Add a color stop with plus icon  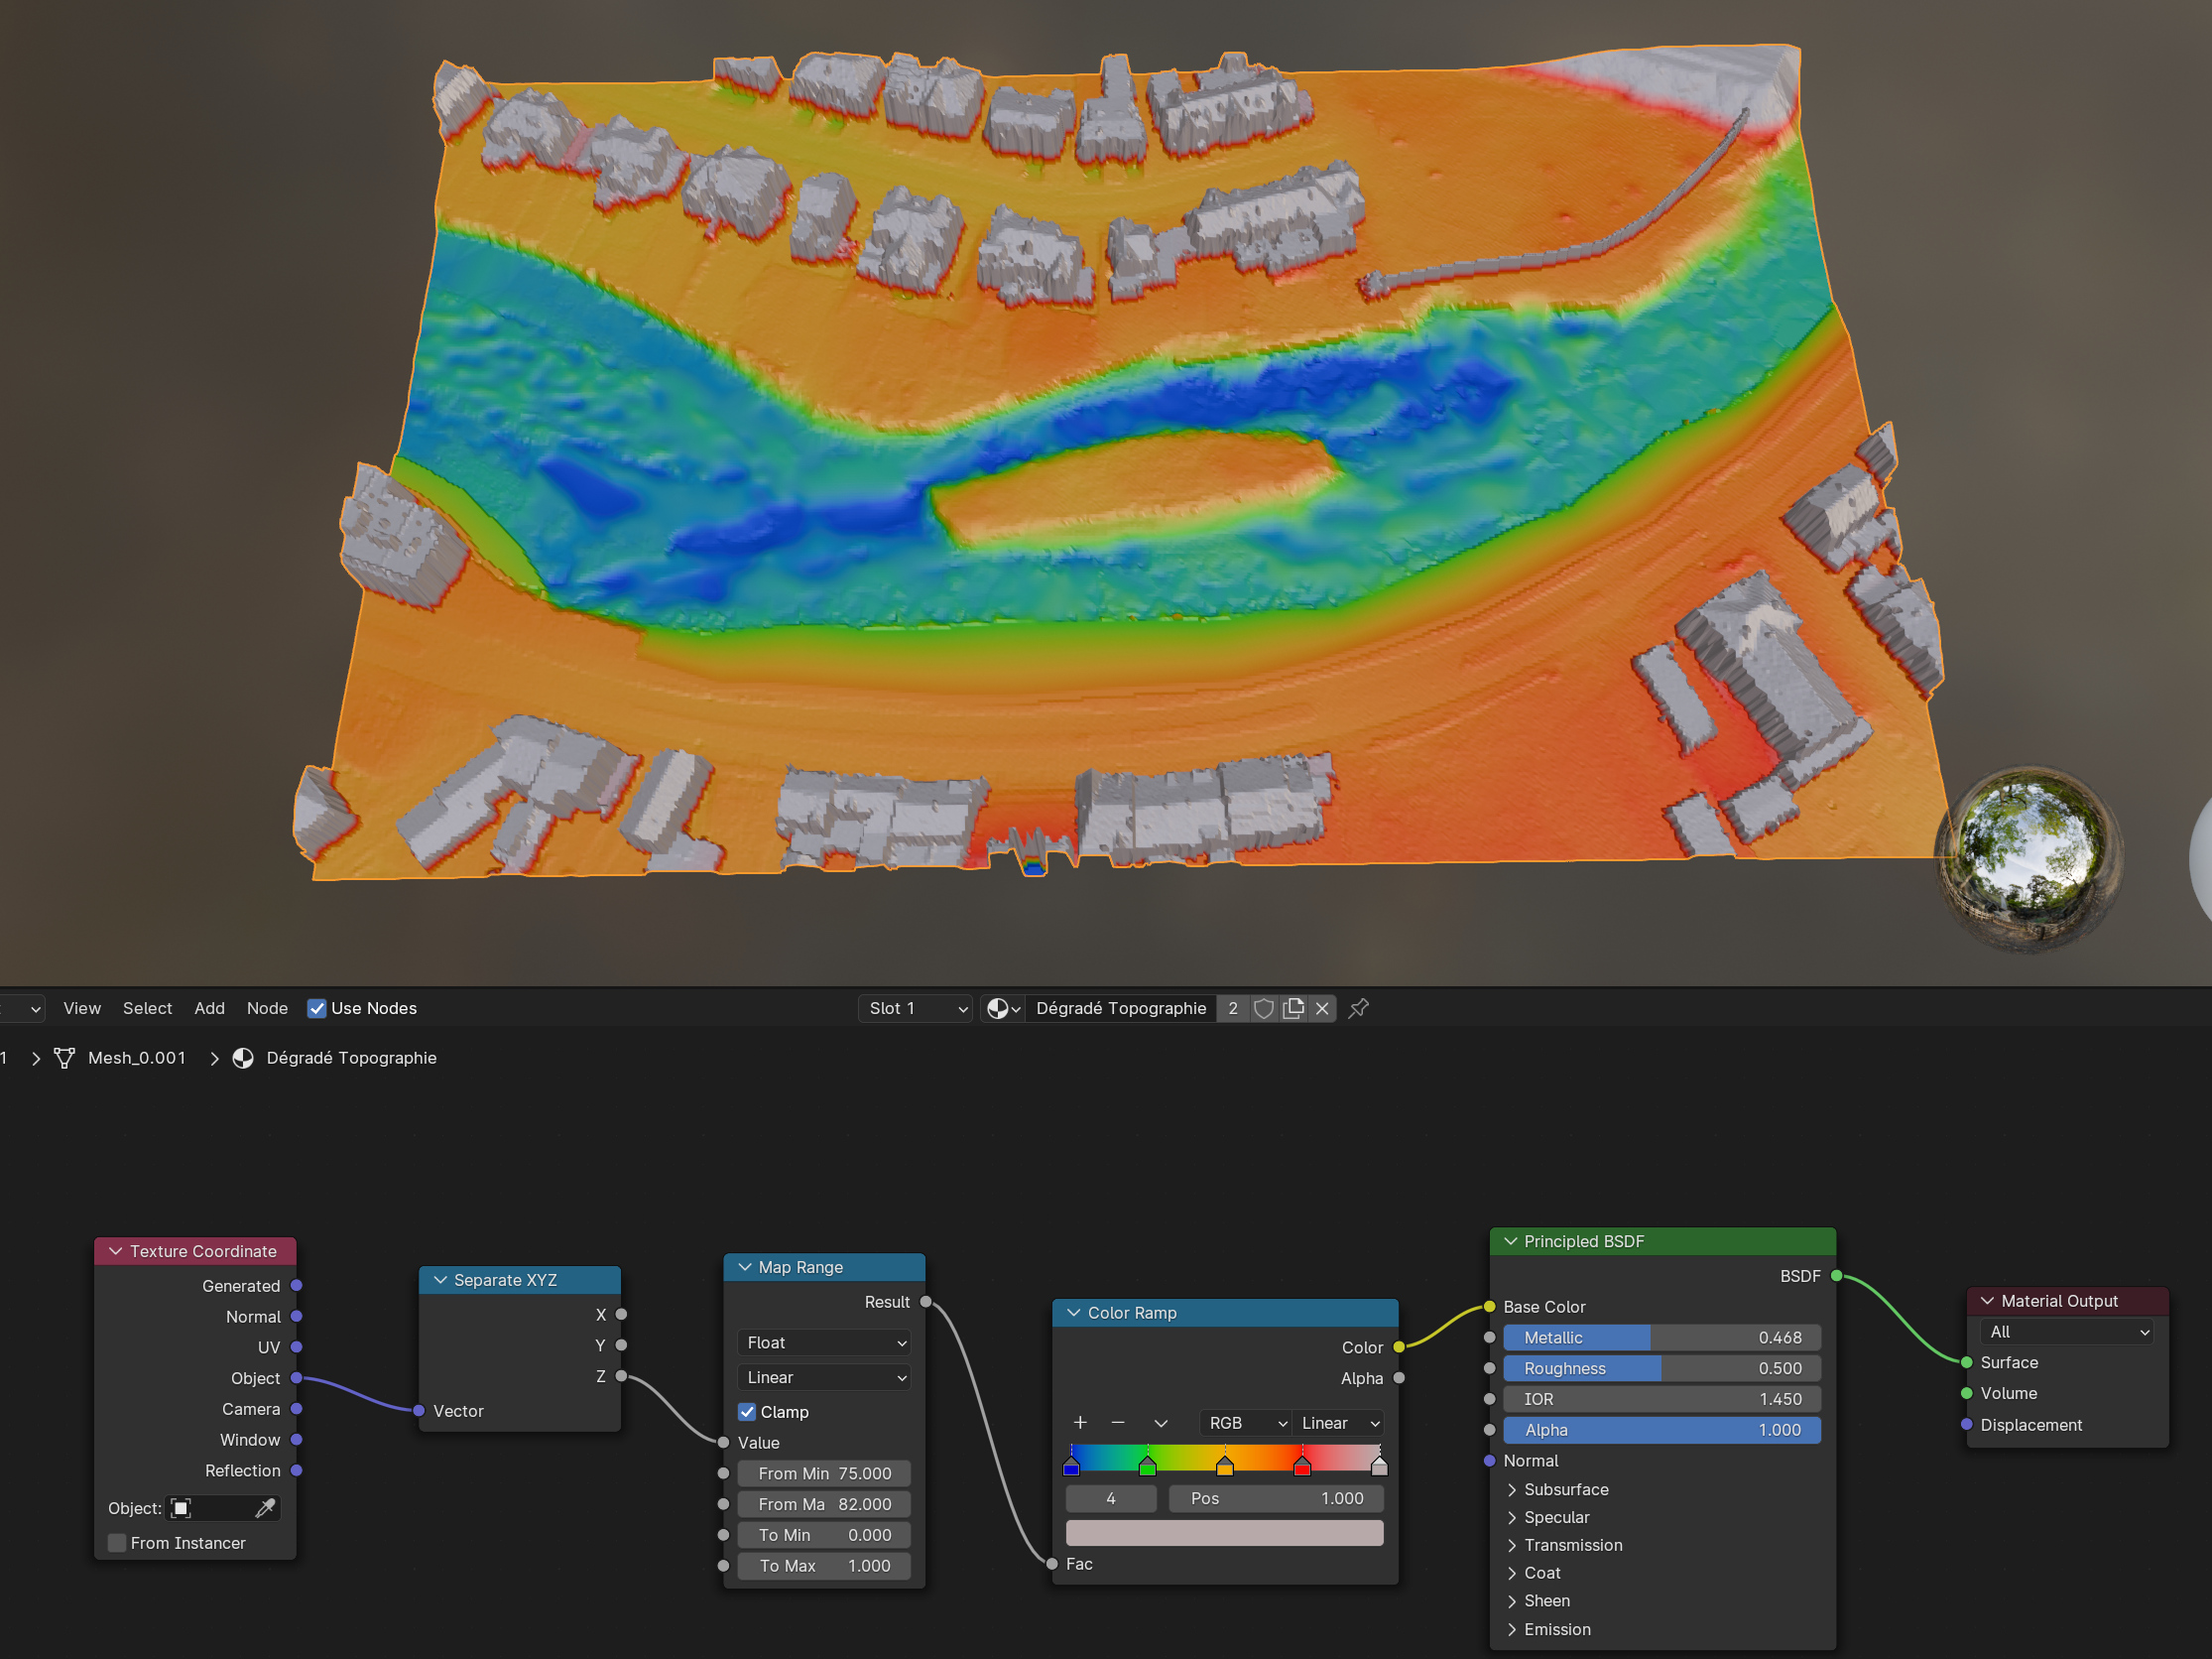tap(1080, 1423)
